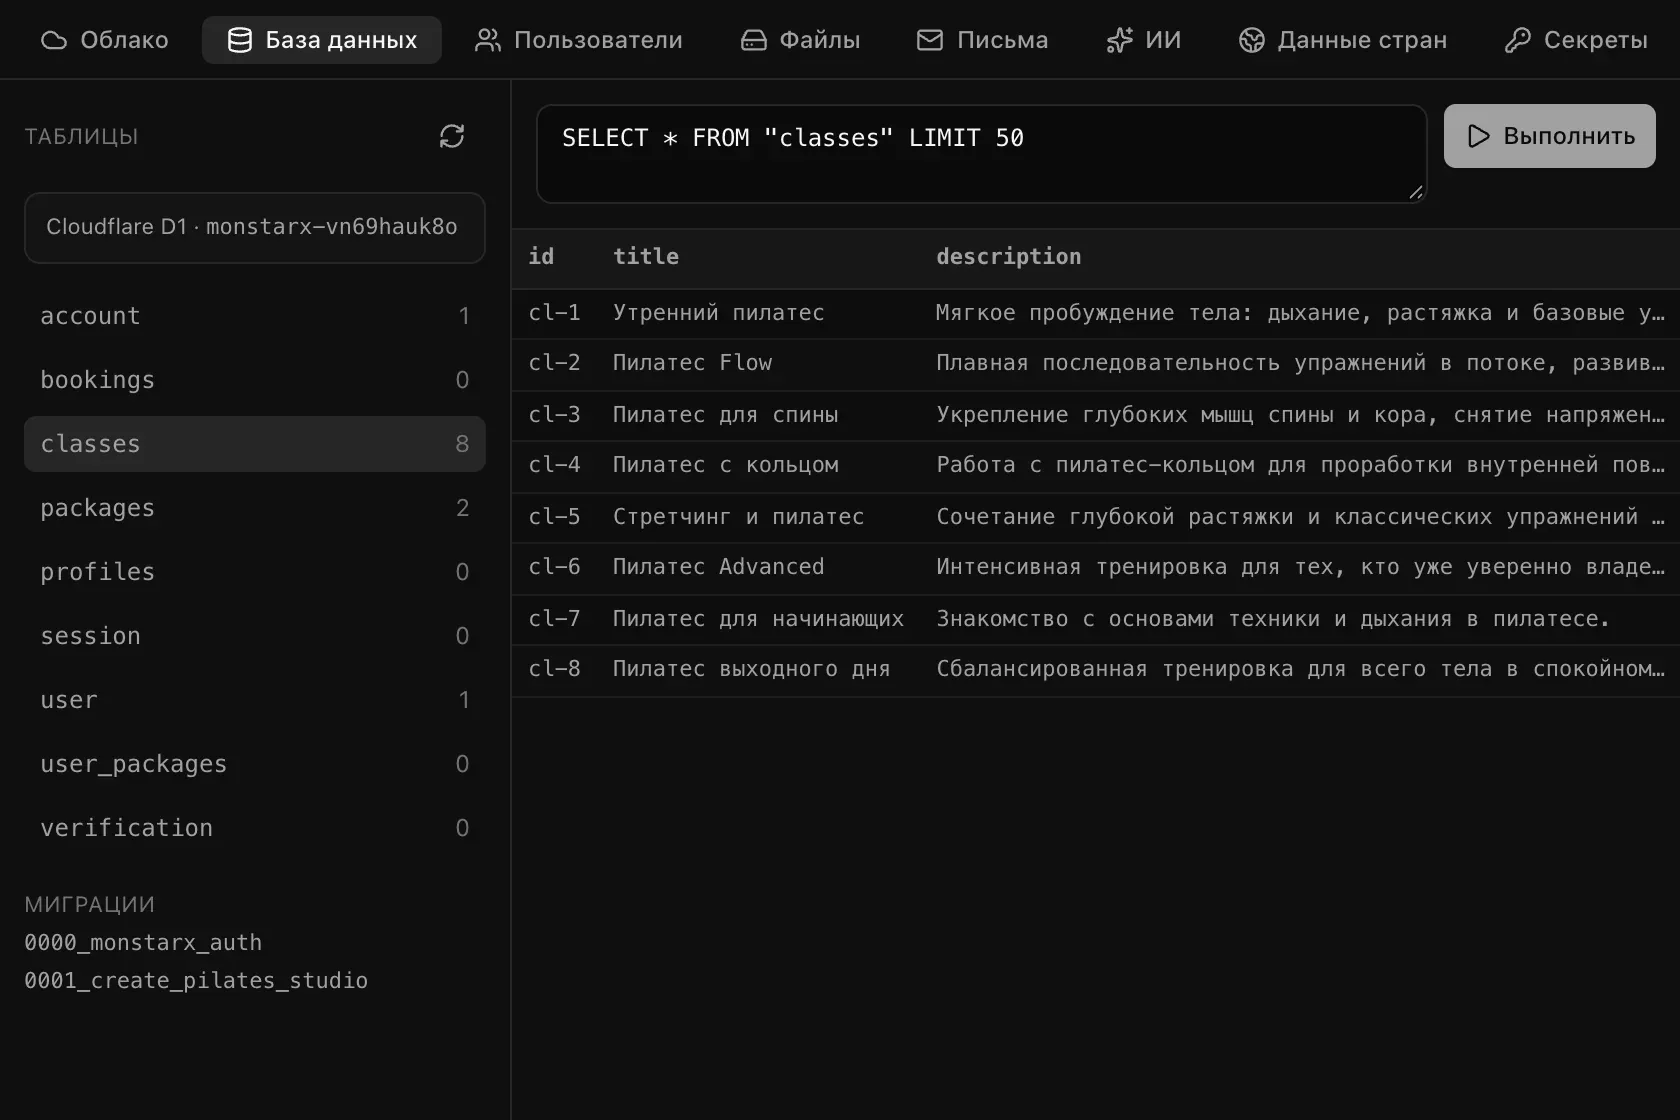
Task: Select the Cloudflare D1 database box
Action: (x=255, y=228)
